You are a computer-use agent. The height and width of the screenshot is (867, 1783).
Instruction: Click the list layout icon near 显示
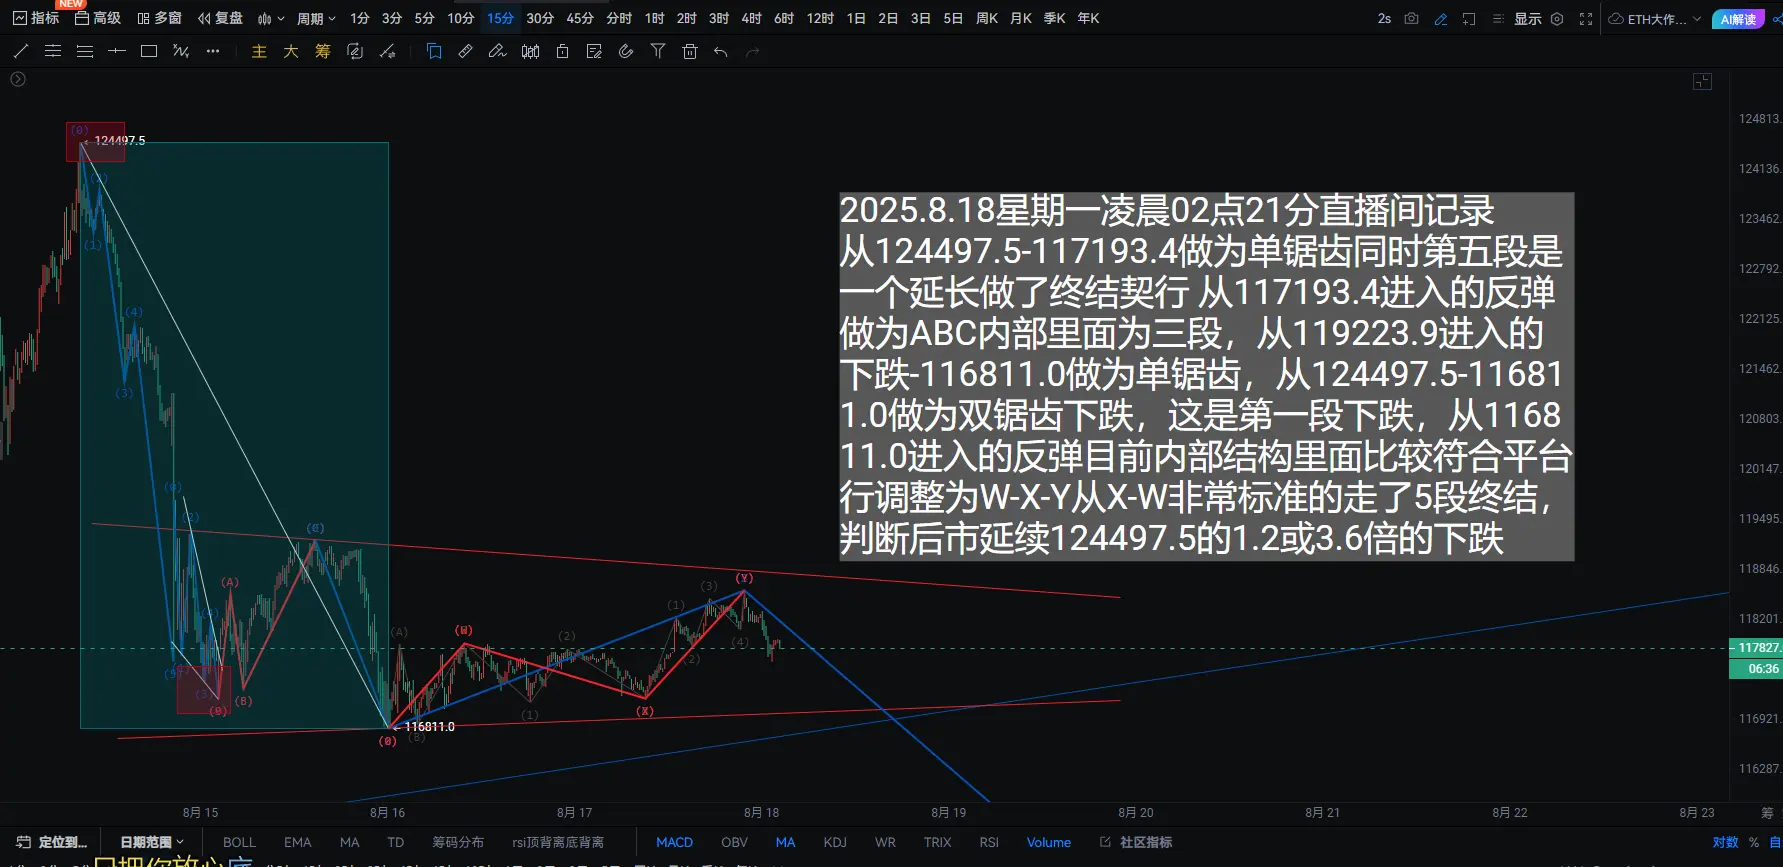[1498, 18]
